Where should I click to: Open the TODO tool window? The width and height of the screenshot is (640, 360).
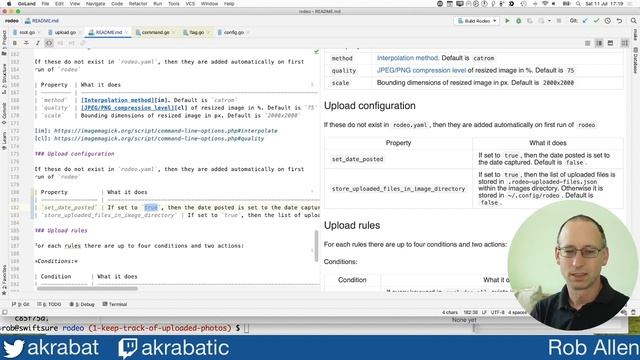(49, 304)
